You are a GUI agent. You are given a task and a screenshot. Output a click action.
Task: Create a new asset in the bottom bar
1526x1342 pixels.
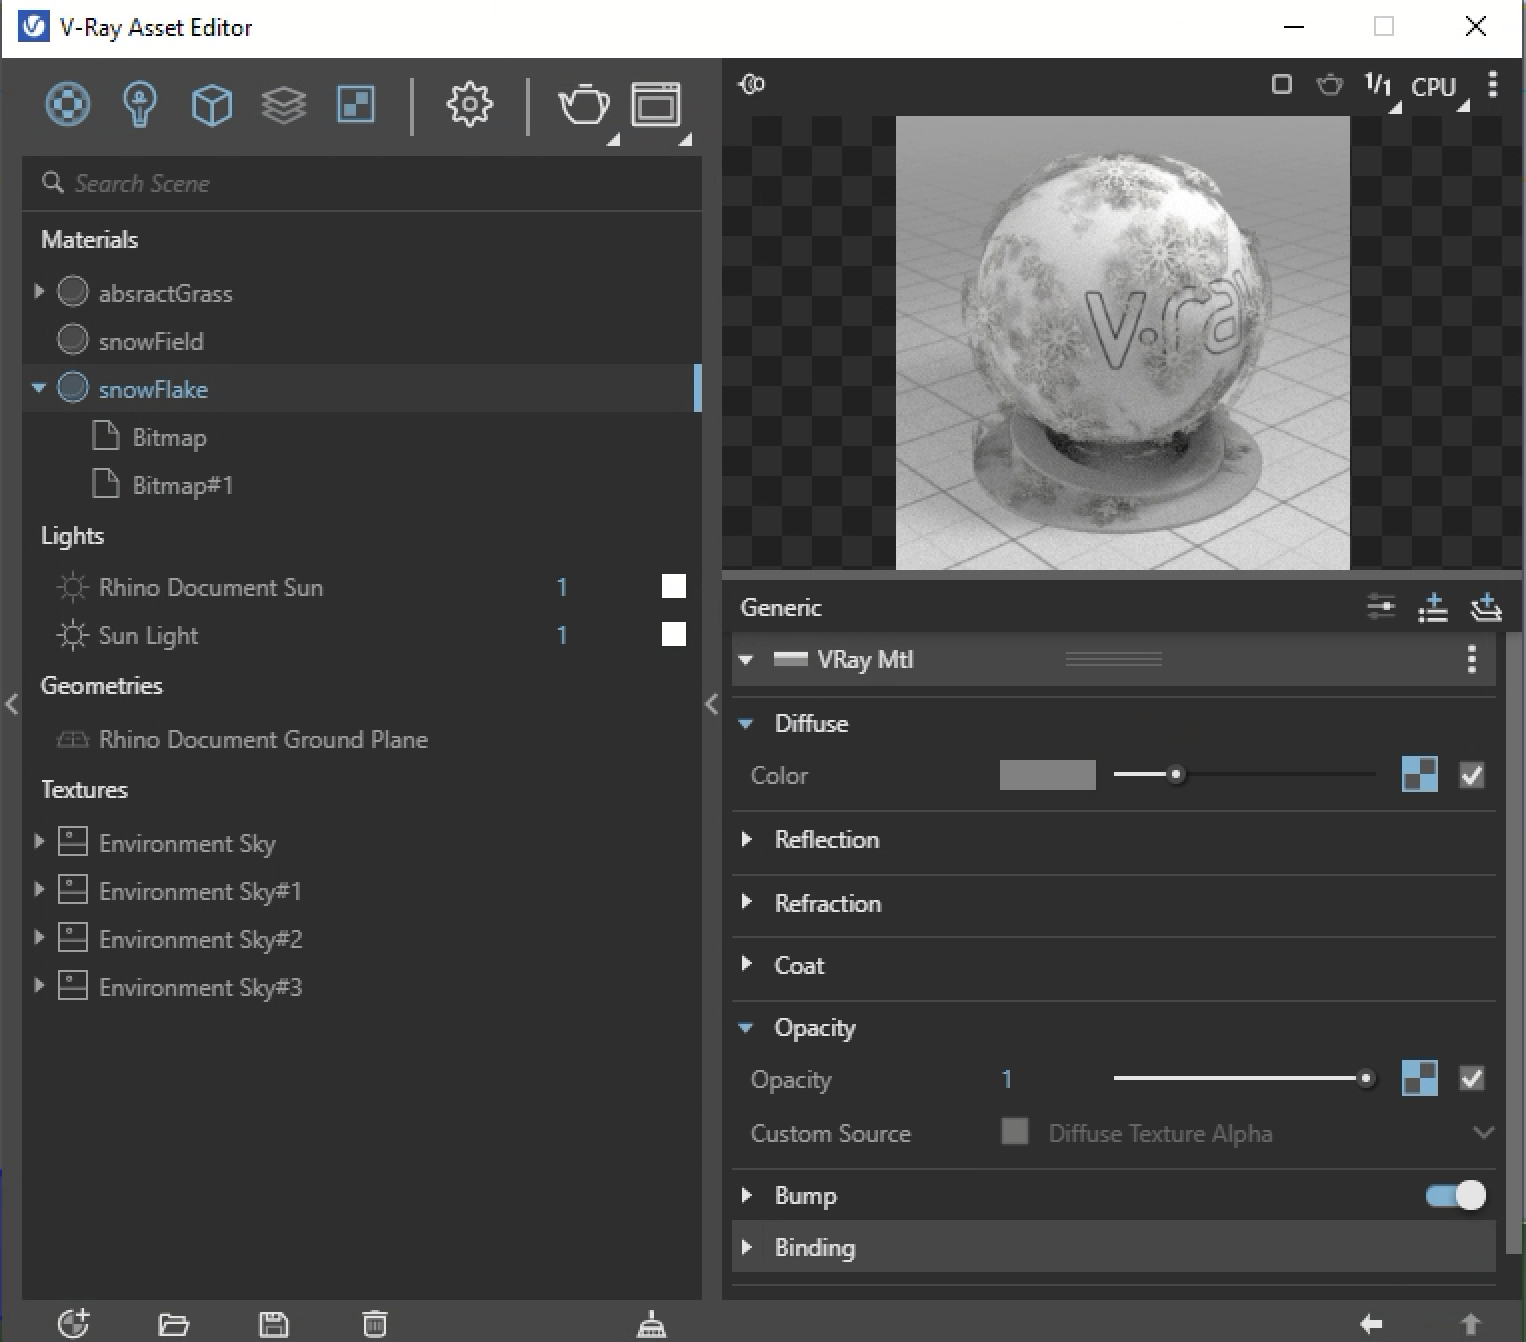(73, 1323)
